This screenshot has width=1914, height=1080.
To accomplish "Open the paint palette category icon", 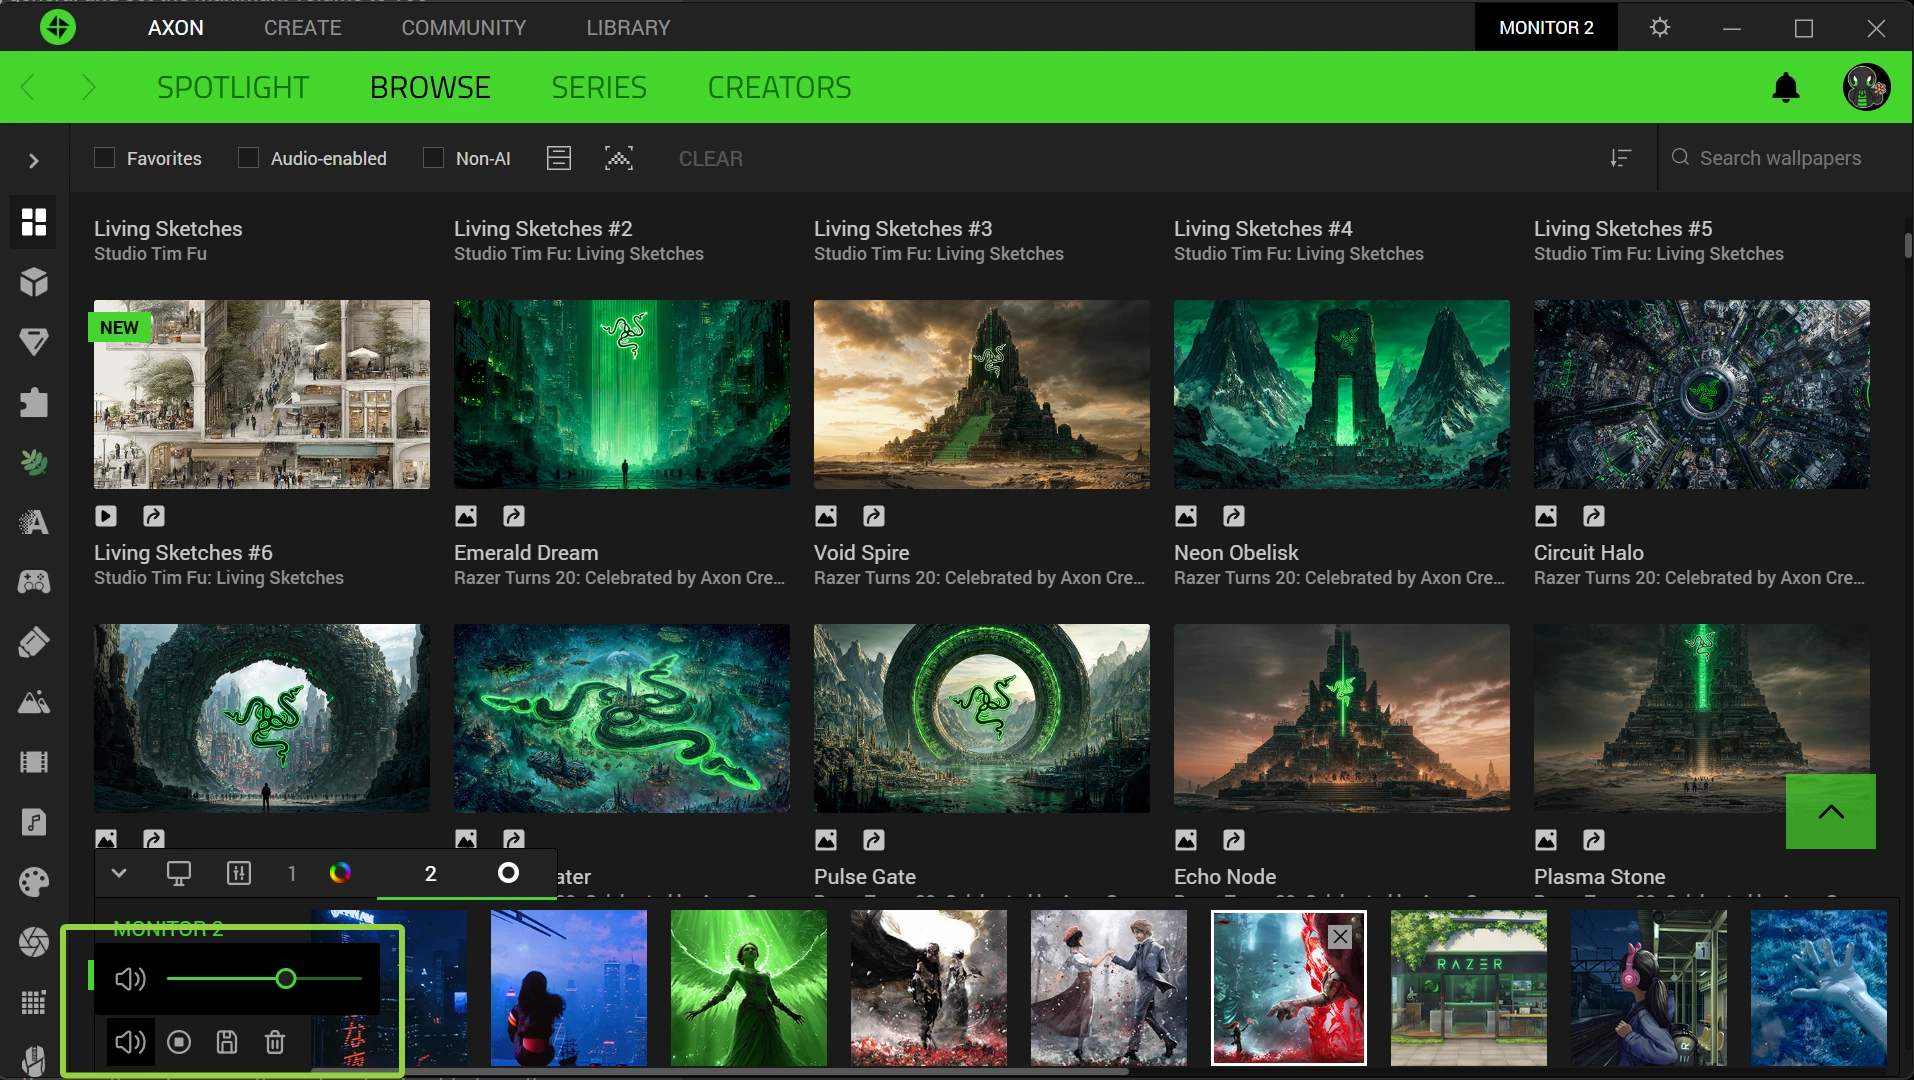I will 34,882.
